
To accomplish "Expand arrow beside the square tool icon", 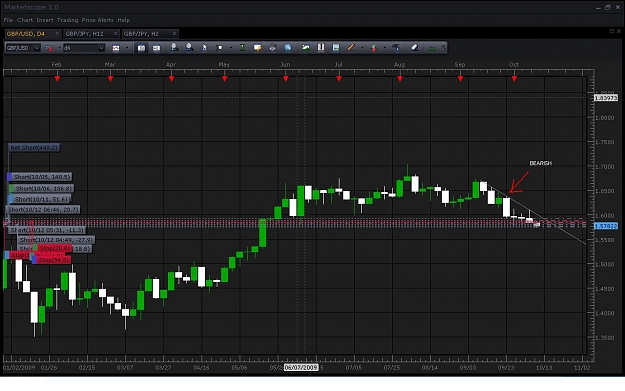I will (230, 48).
